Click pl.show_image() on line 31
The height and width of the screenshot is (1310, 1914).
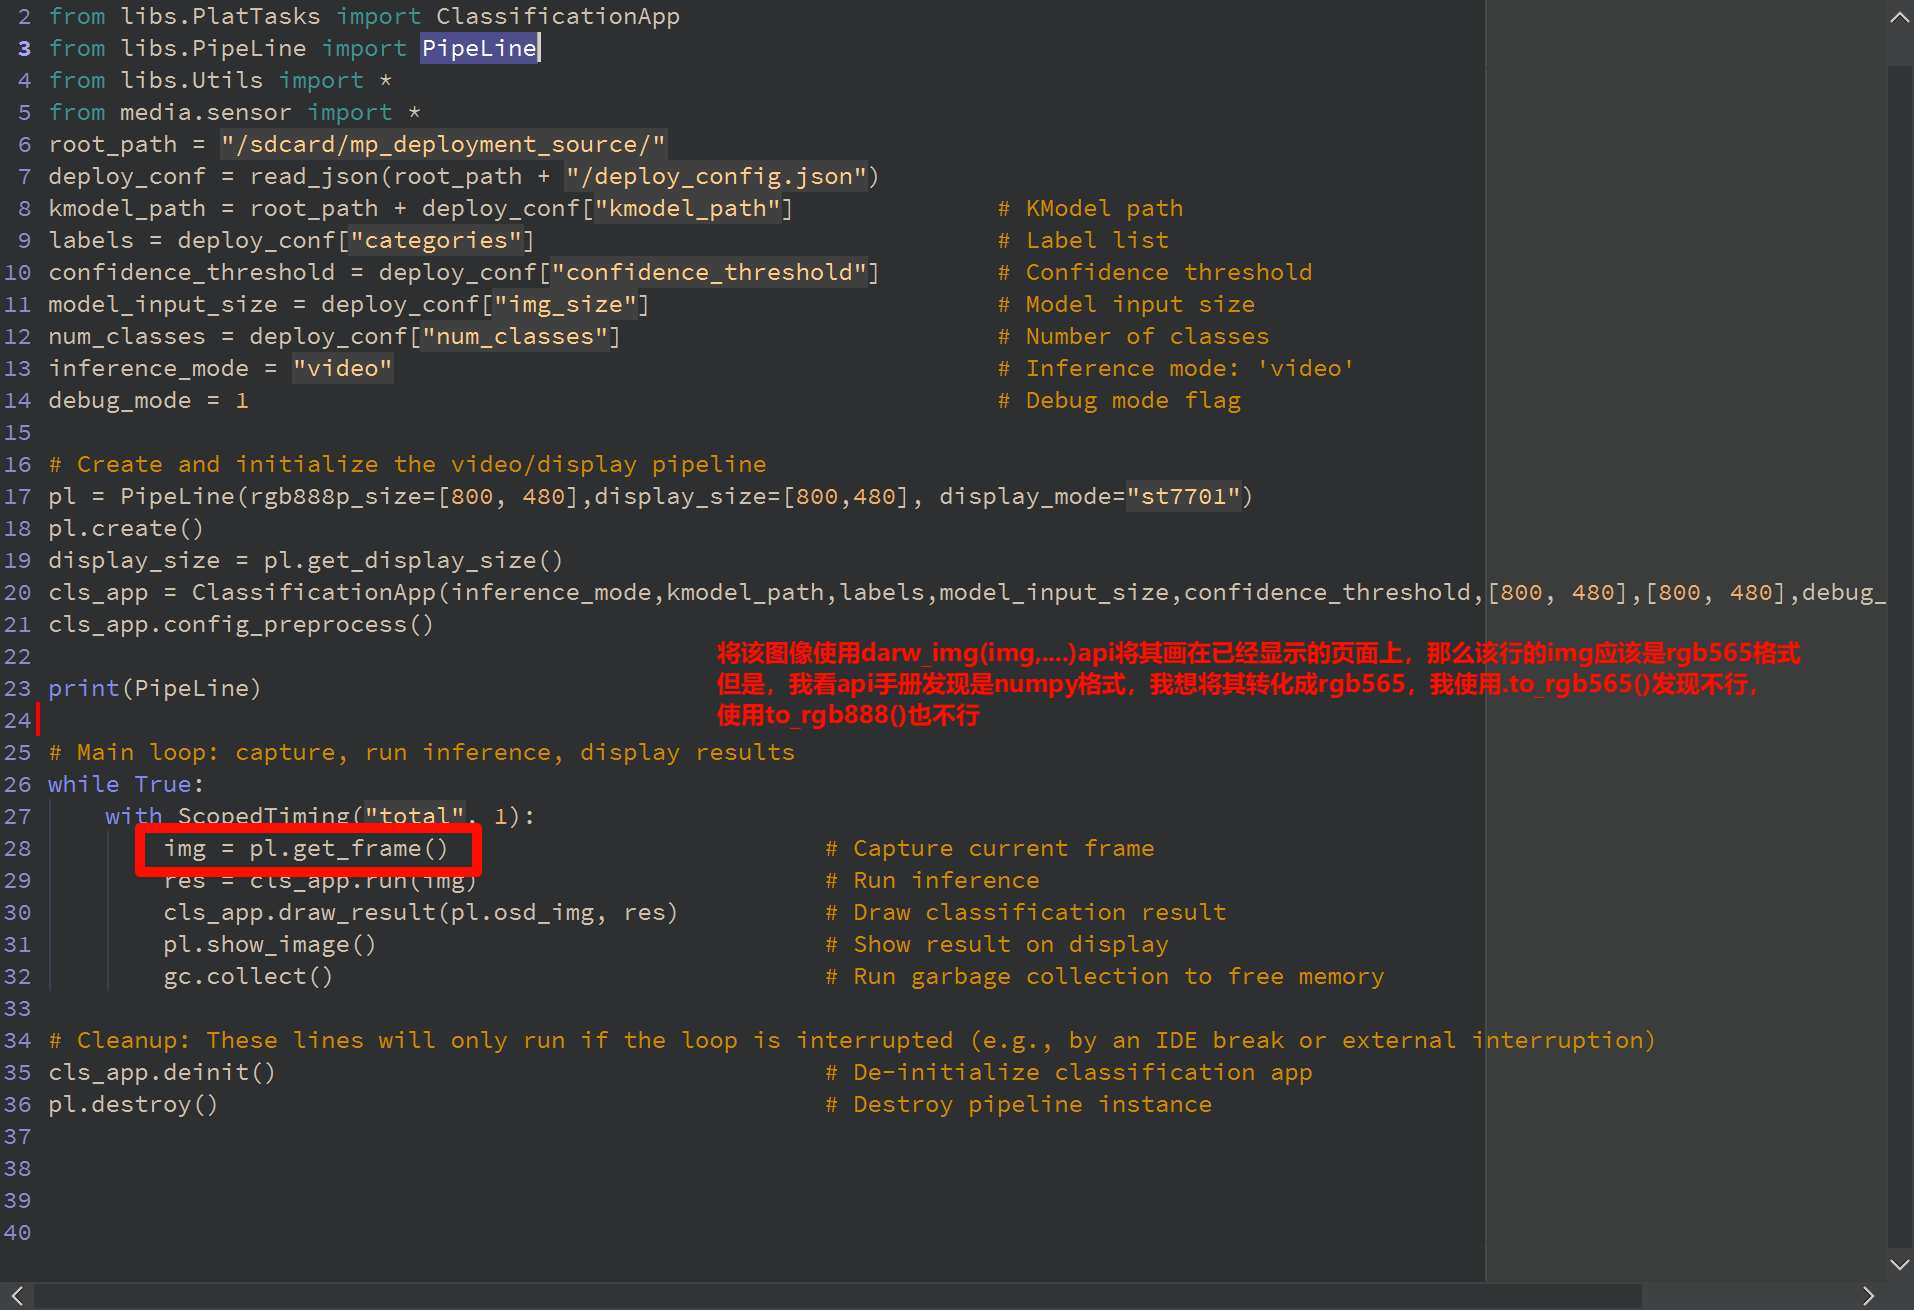click(x=269, y=944)
